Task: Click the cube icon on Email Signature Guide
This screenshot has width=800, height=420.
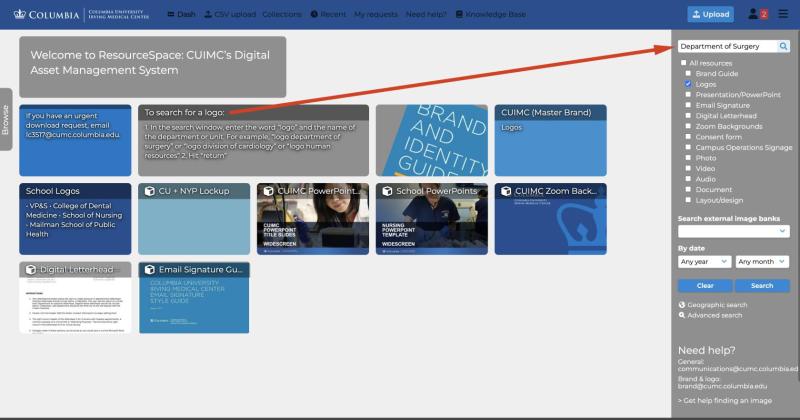Action: (149, 269)
